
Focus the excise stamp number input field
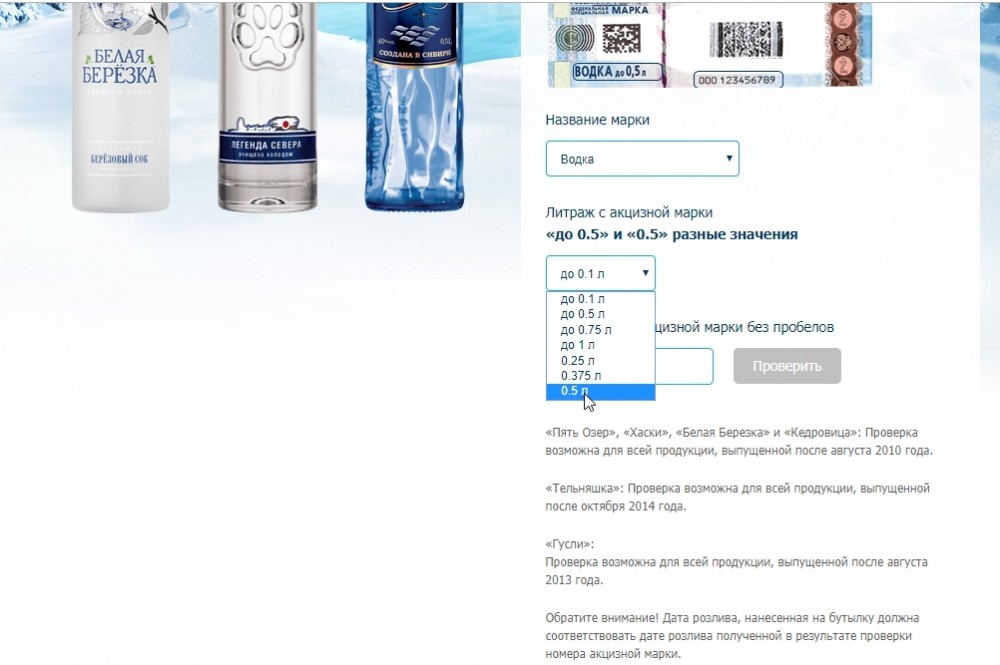click(684, 366)
